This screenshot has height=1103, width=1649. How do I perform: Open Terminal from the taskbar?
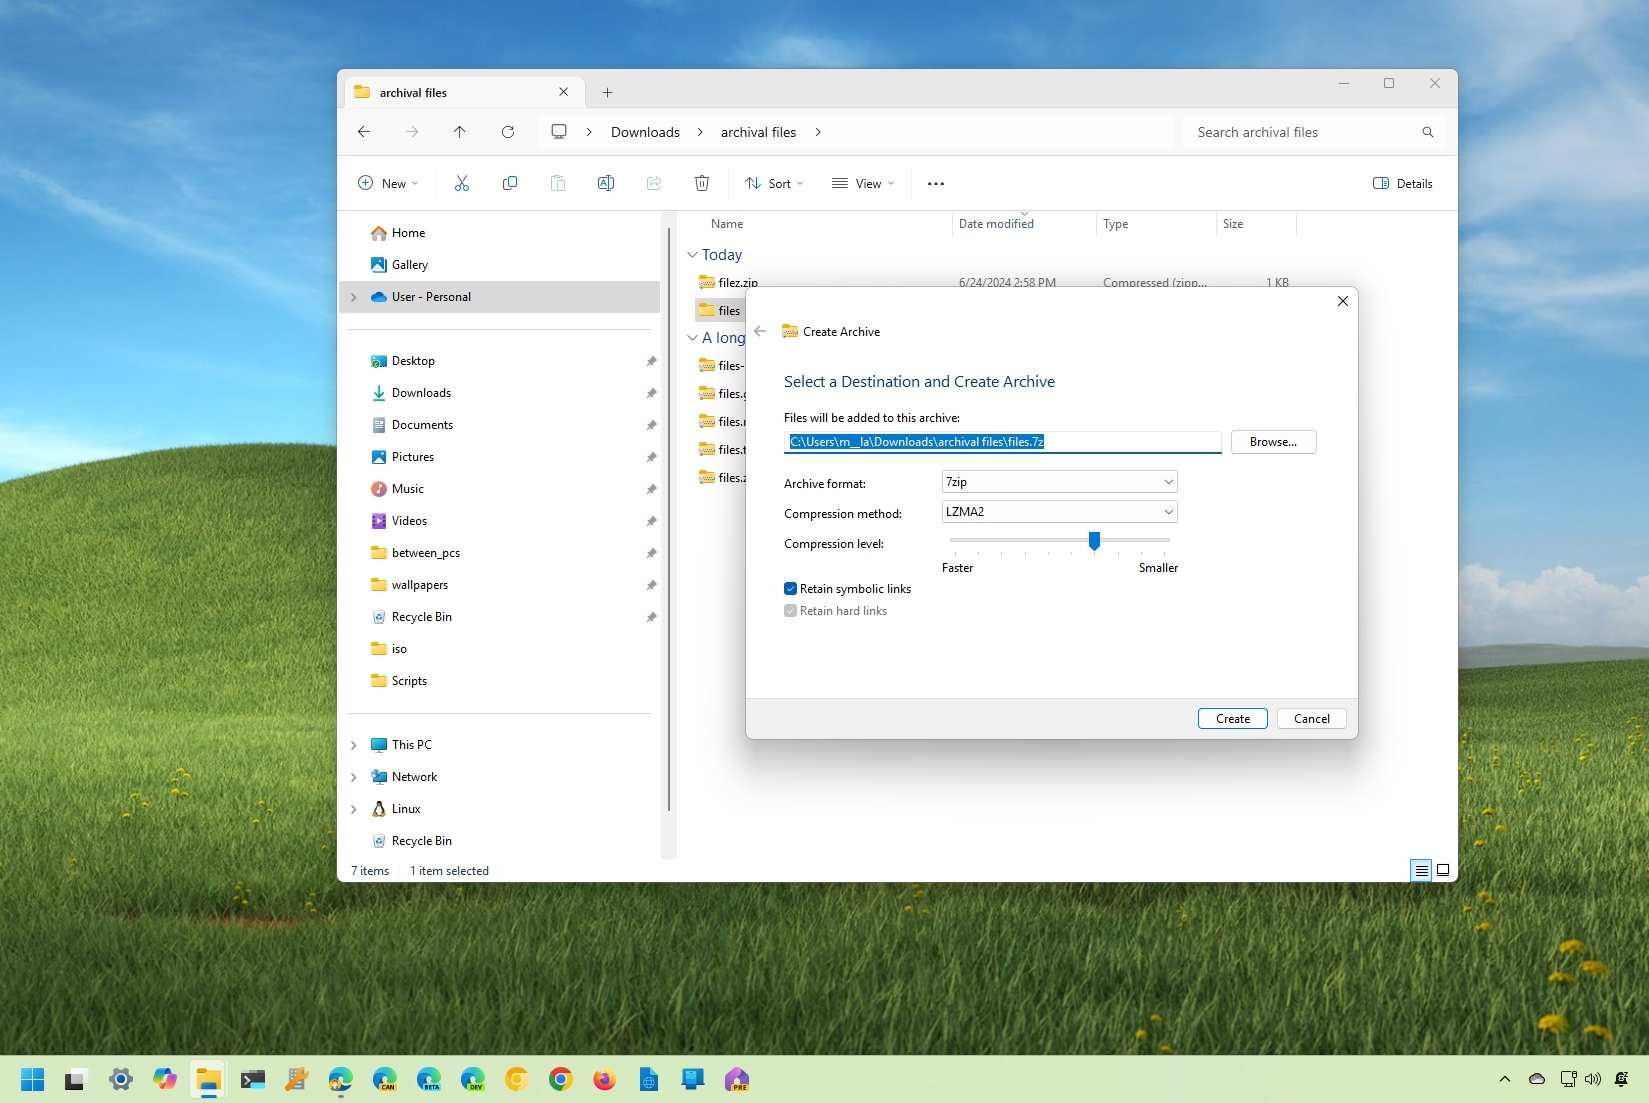[253, 1079]
